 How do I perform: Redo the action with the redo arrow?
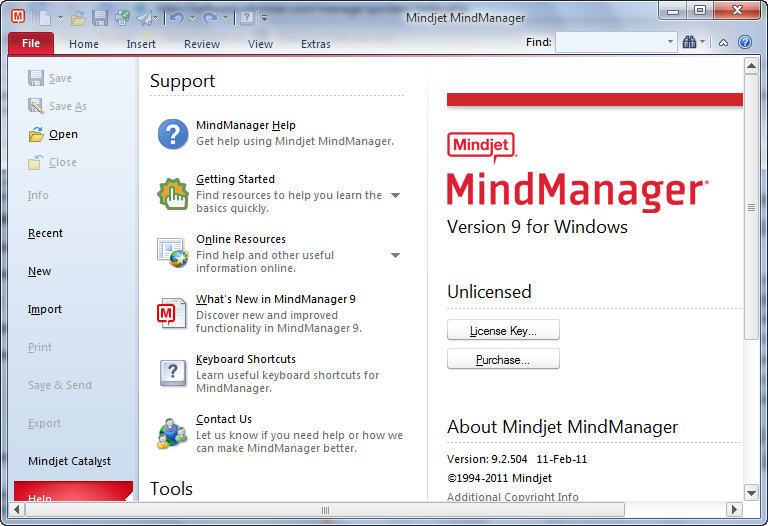click(210, 18)
